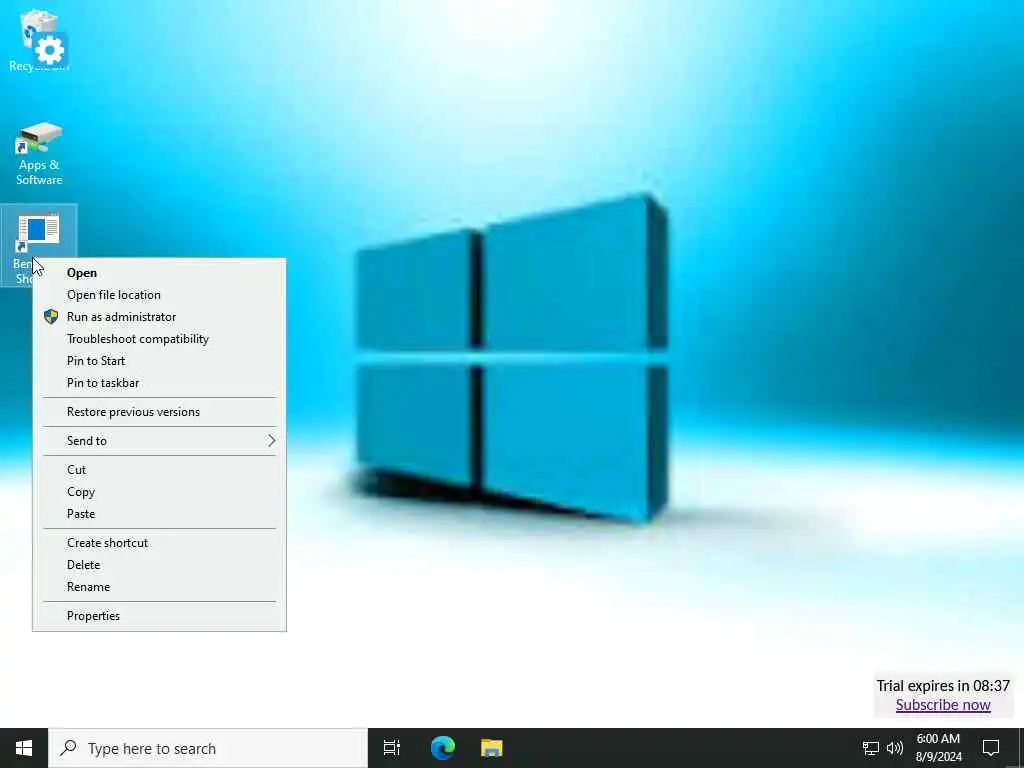Screen dimensions: 1024x768
Task: Open File Explorer from the taskbar
Action: pyautogui.click(x=492, y=748)
